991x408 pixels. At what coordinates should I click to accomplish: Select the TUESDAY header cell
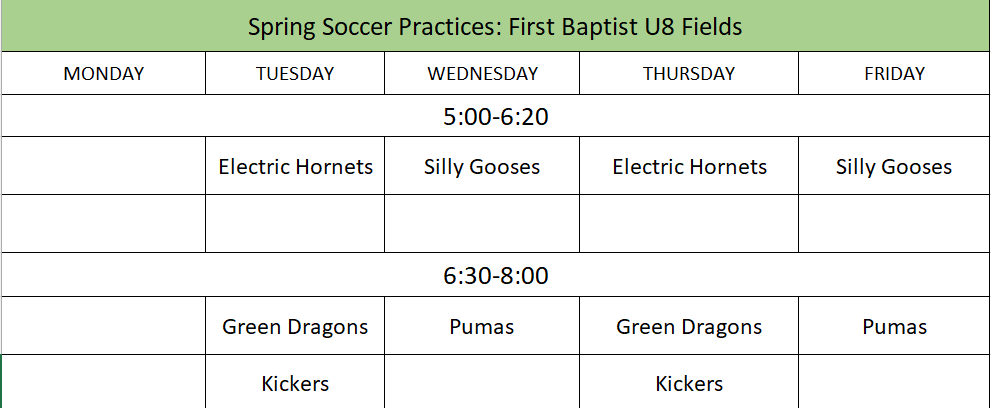click(x=295, y=74)
